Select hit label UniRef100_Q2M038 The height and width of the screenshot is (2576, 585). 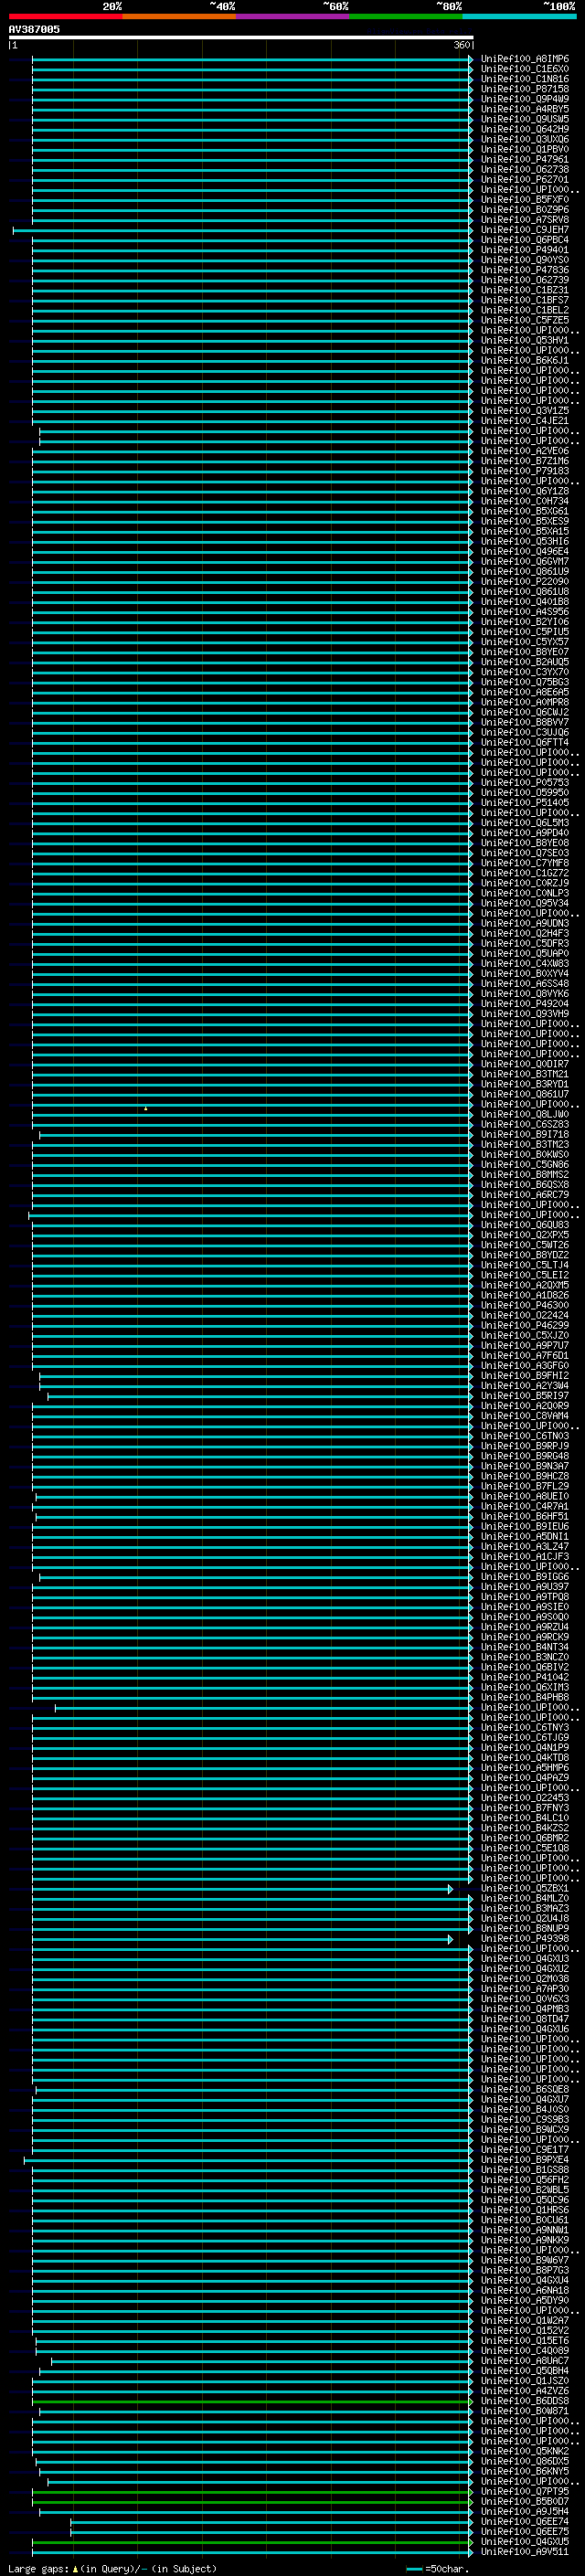tap(525, 1979)
